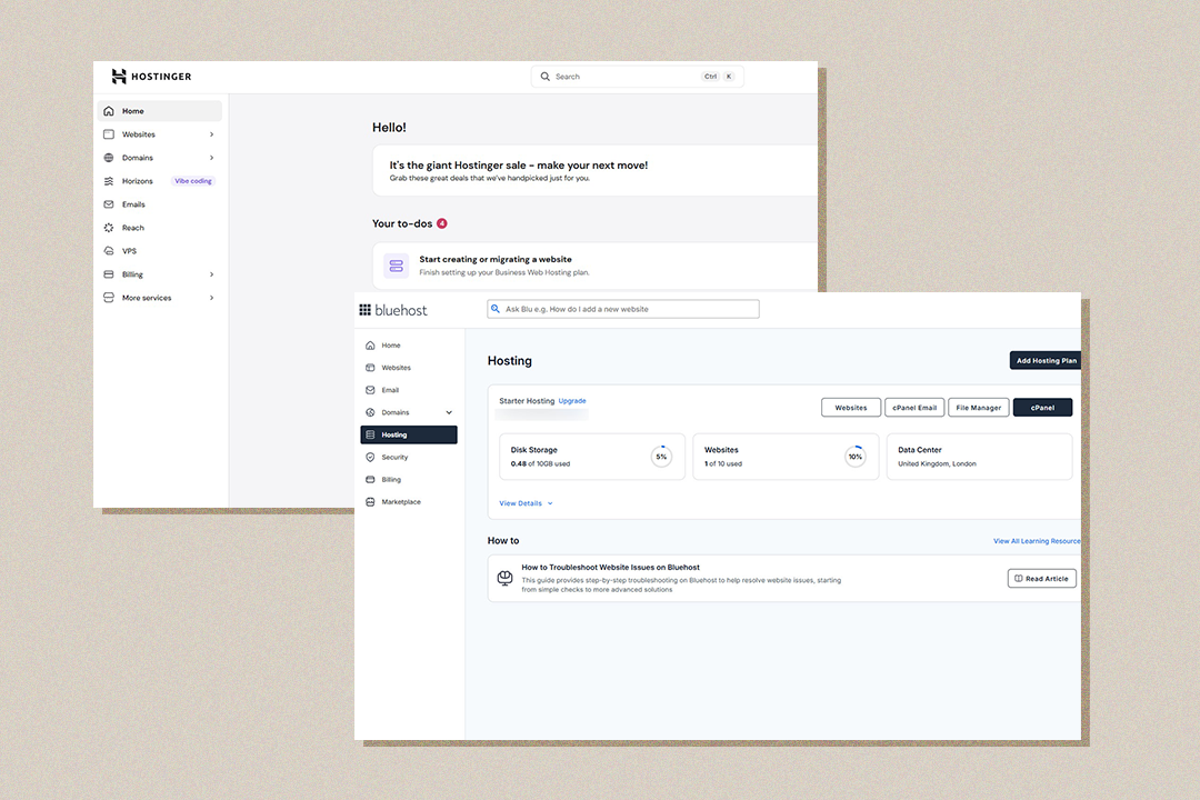Click the Bluehost grid logo icon
The height and width of the screenshot is (800, 1200).
(x=365, y=310)
